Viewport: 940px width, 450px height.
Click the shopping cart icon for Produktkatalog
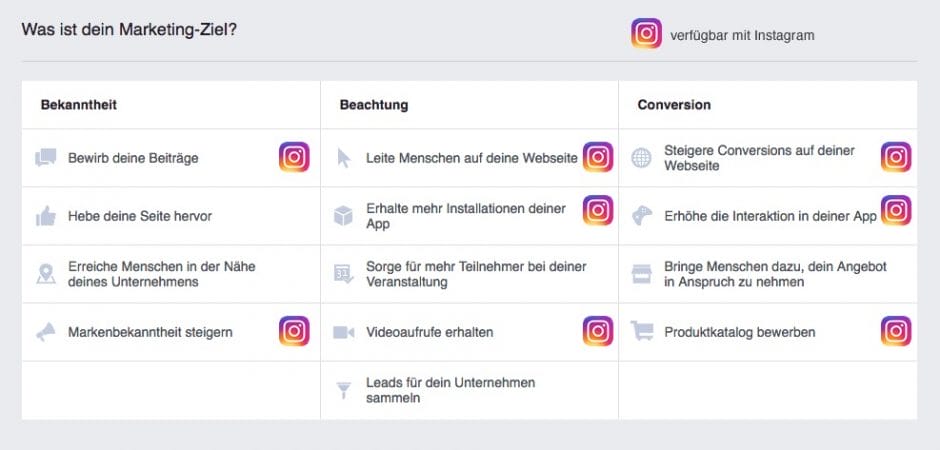[641, 332]
